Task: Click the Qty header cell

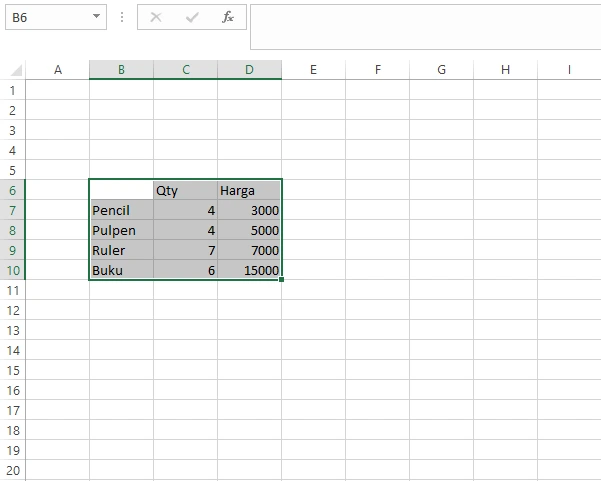Action: (x=186, y=190)
